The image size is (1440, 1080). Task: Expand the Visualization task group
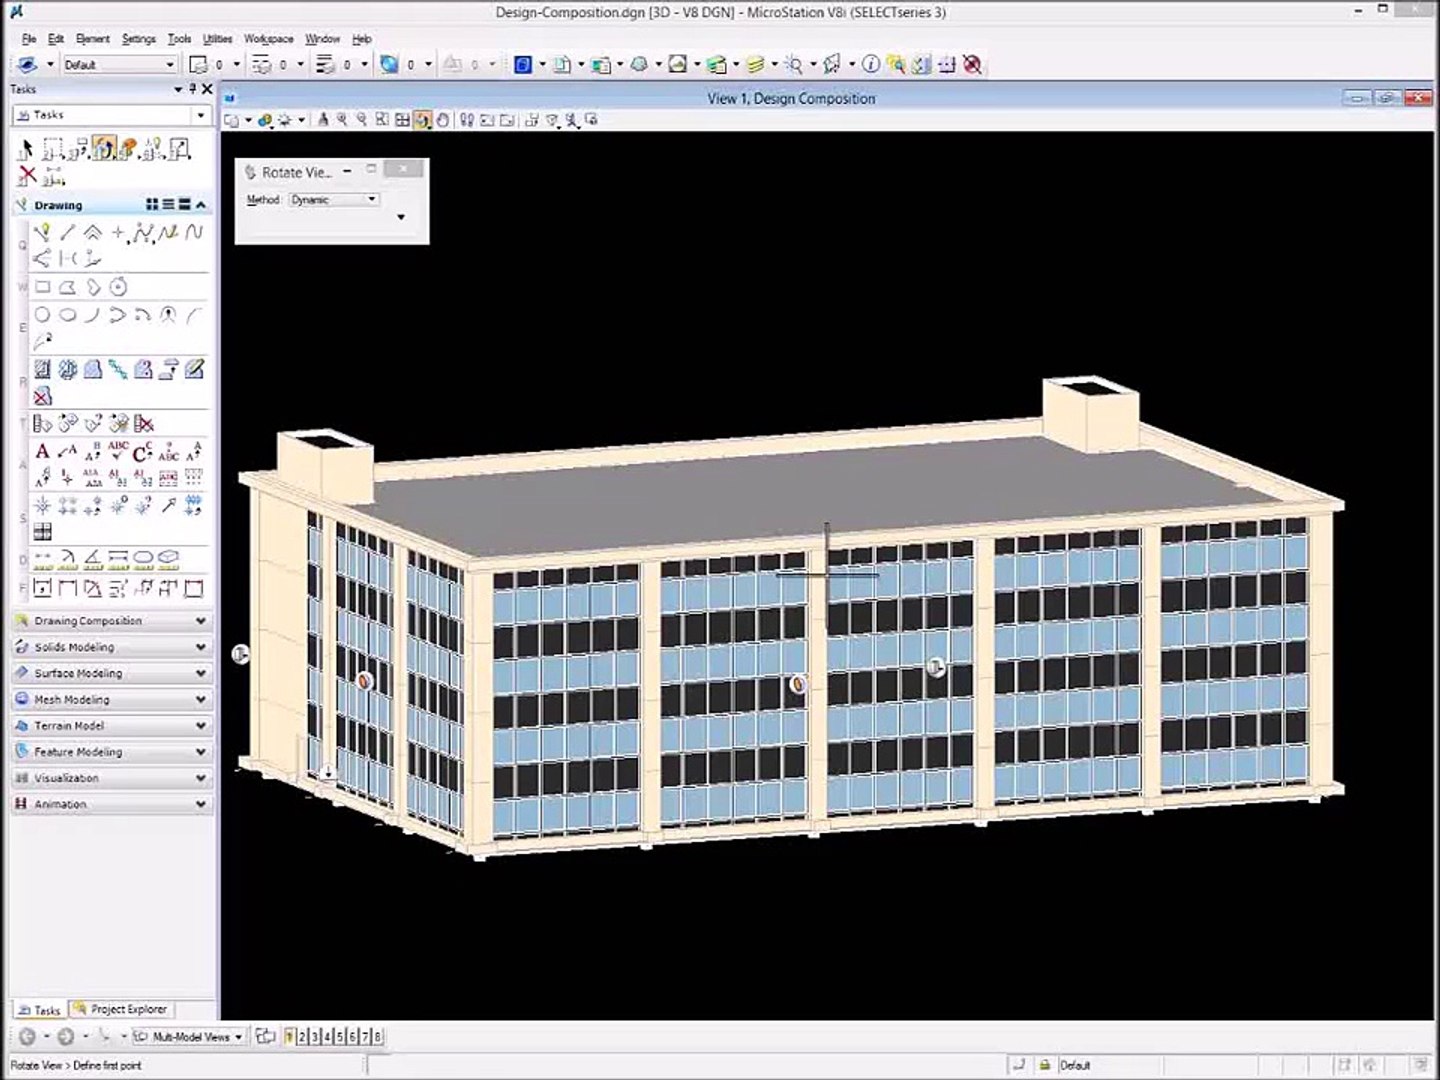point(112,777)
